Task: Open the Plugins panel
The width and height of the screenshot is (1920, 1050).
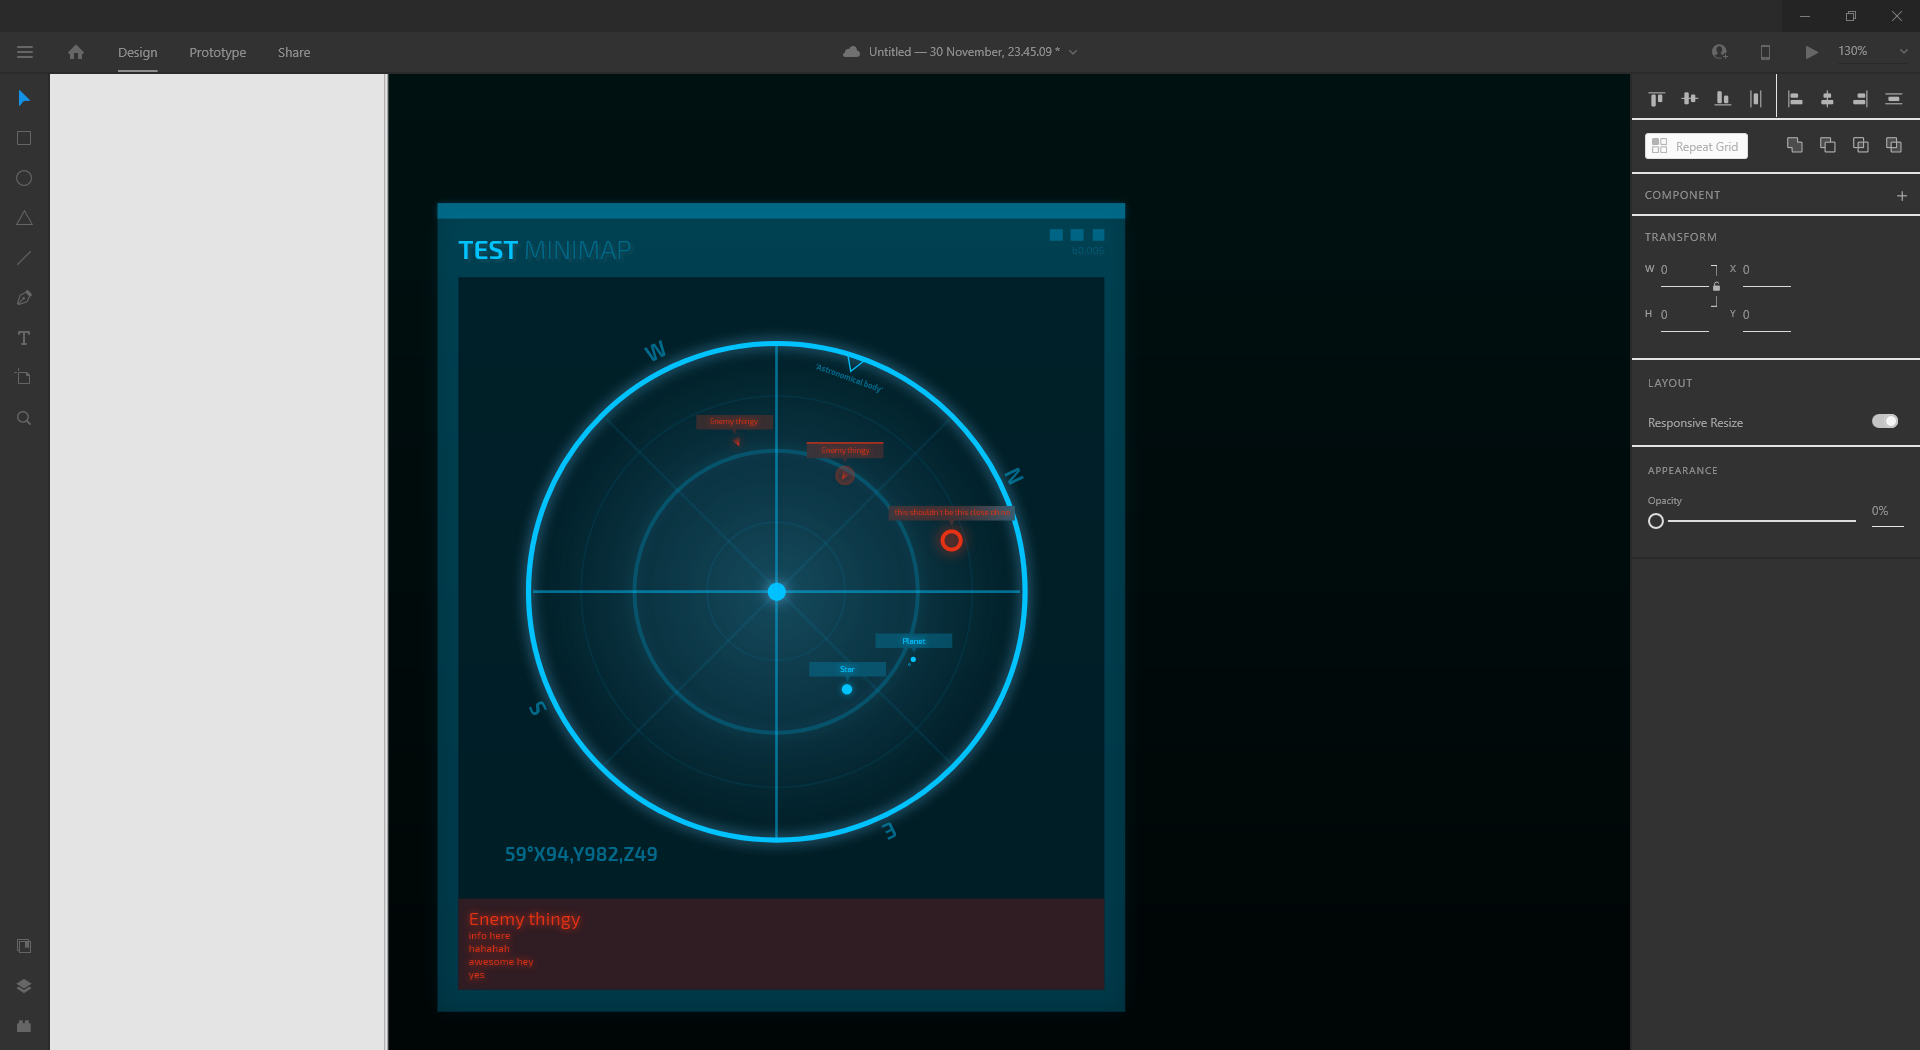Action: pos(24,1026)
